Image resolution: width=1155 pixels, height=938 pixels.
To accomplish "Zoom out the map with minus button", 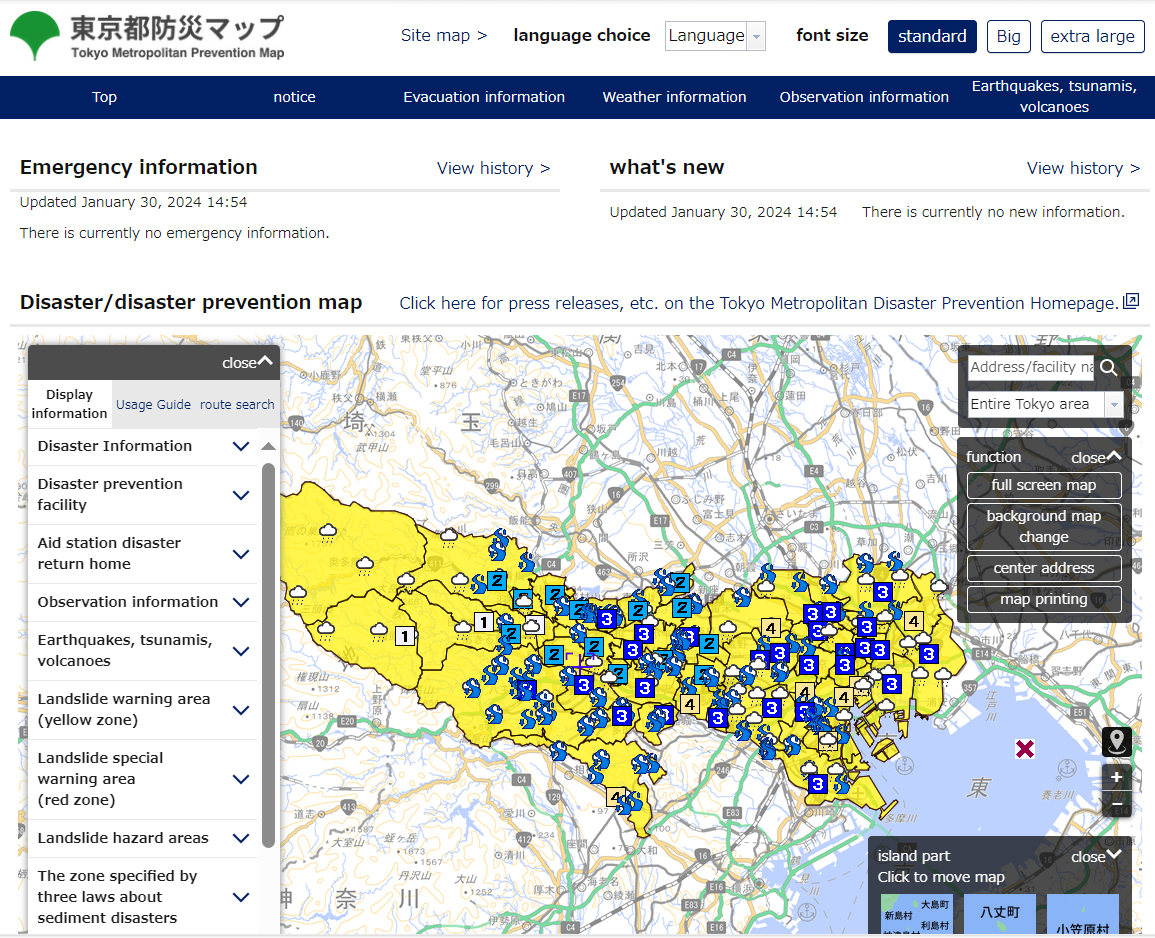I will pos(1116,804).
